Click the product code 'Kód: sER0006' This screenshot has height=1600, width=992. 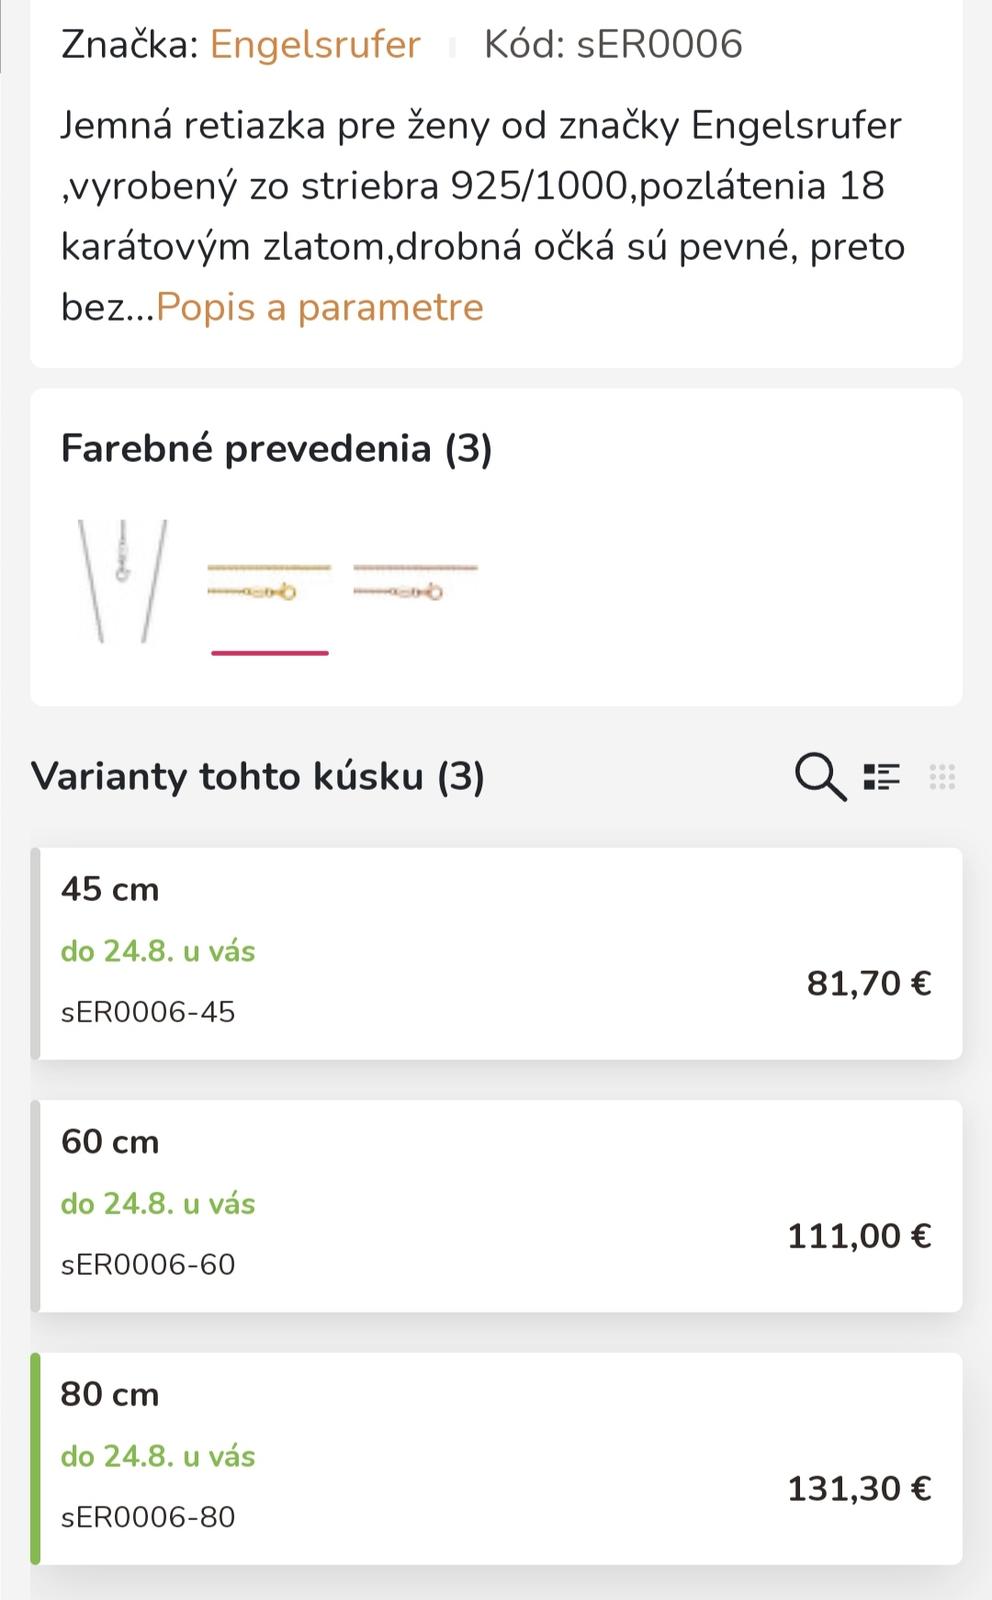tap(613, 45)
